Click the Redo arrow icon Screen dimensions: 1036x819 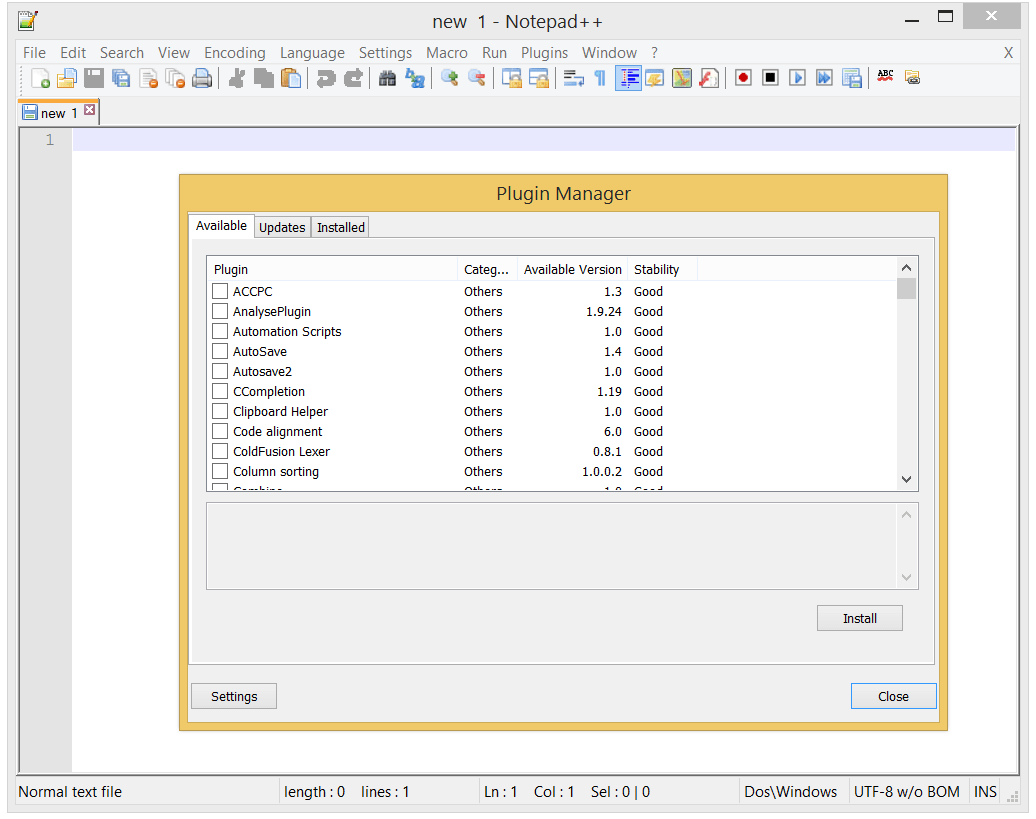point(353,78)
